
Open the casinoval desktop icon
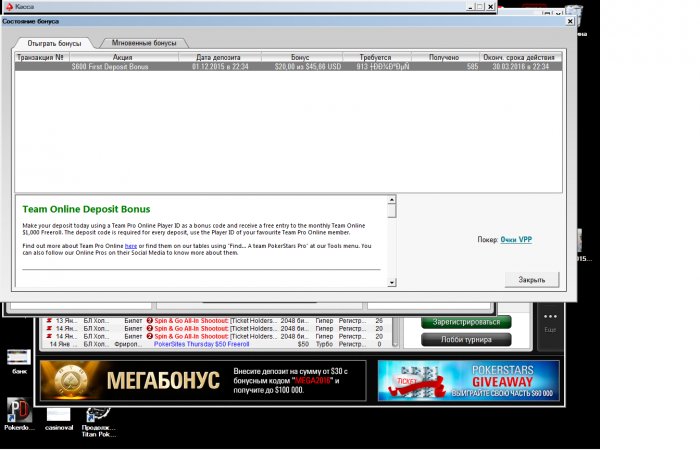[x=58, y=419]
